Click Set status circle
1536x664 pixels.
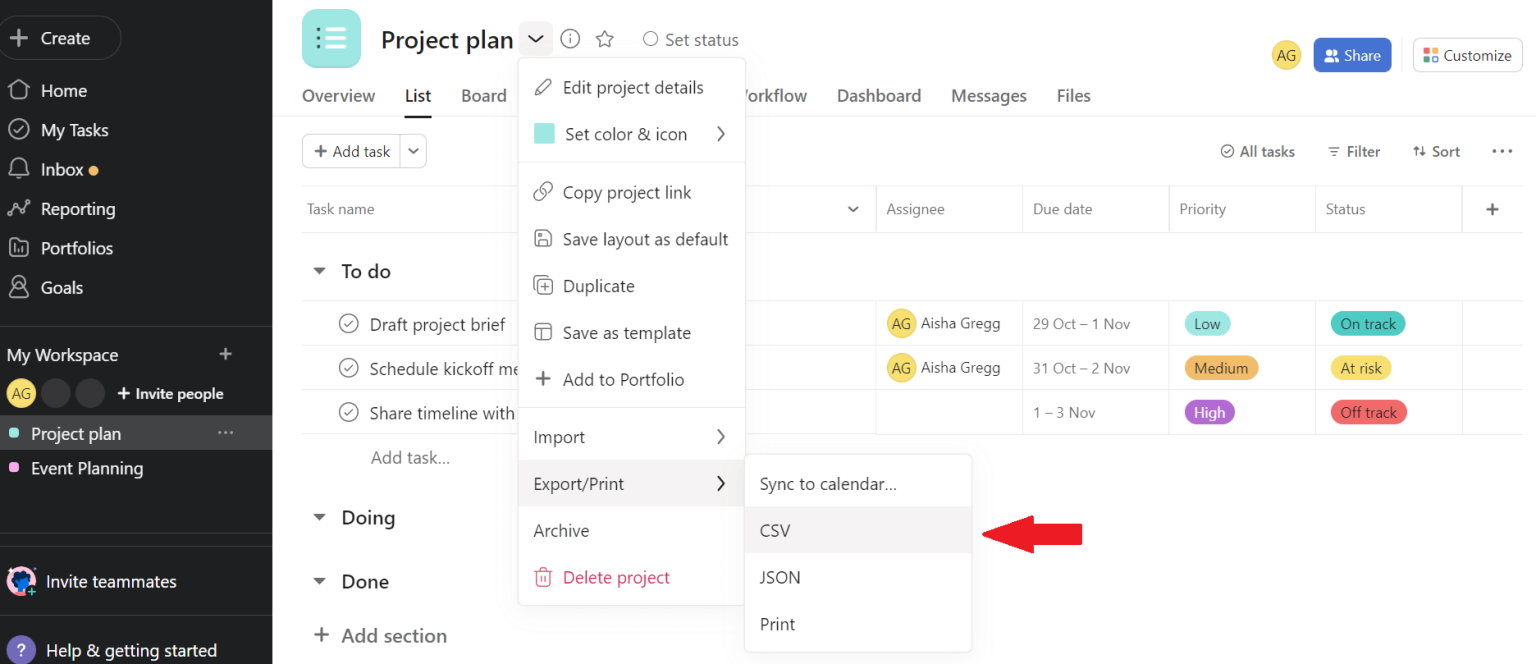(x=650, y=39)
